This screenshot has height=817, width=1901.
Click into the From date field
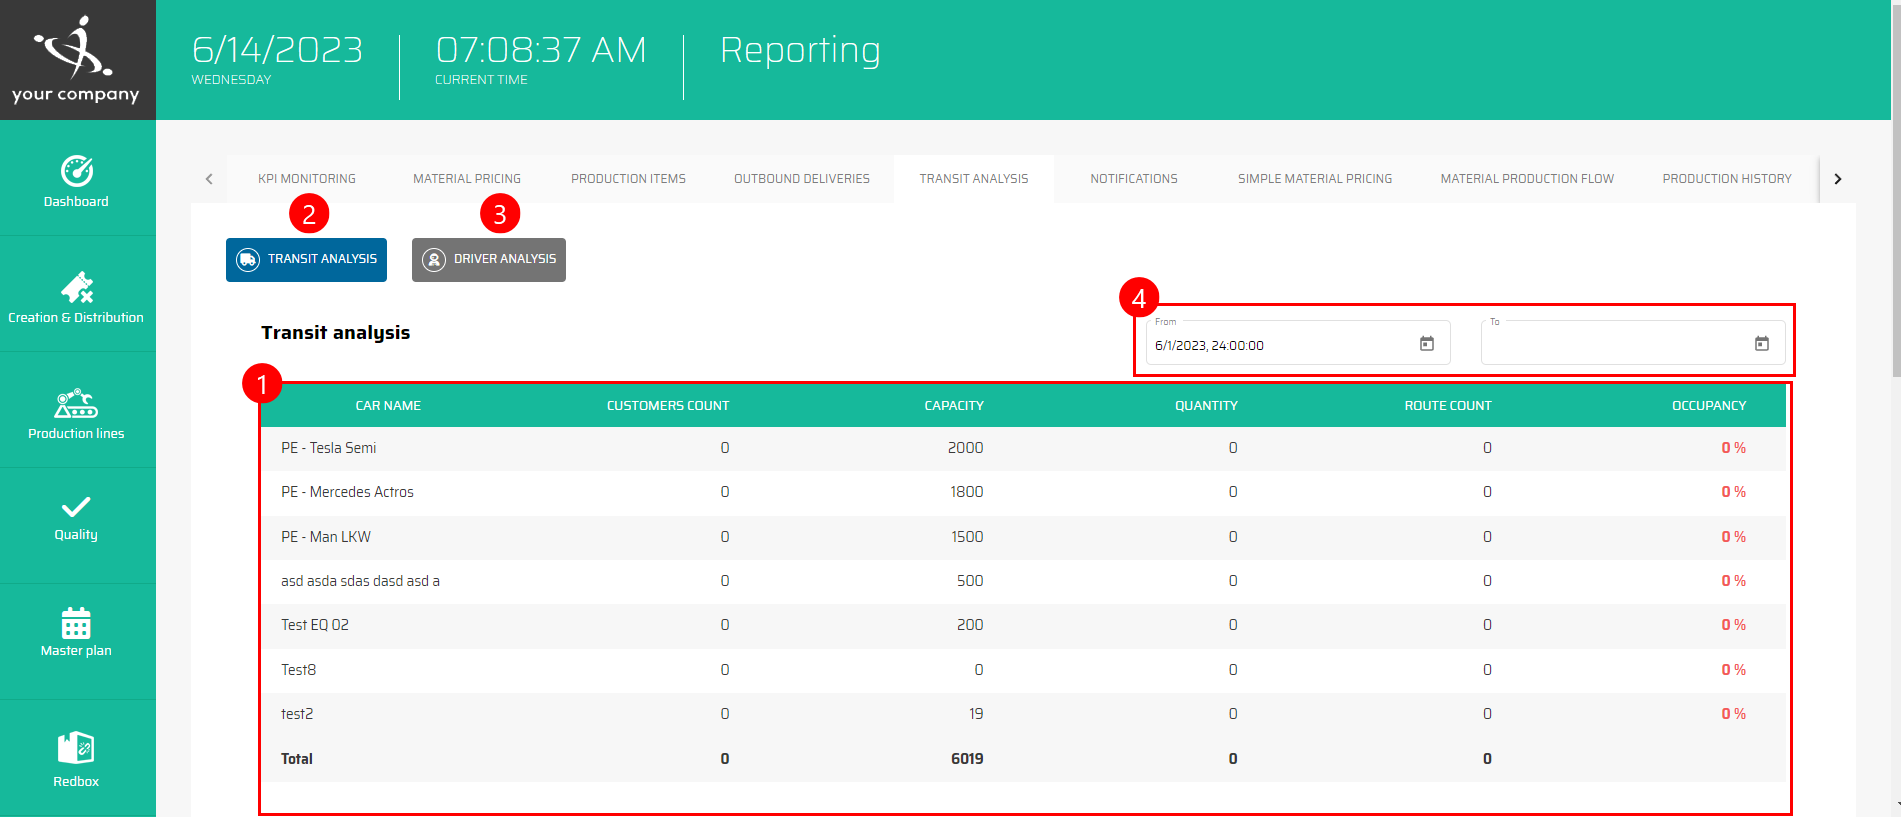[x=1280, y=345]
